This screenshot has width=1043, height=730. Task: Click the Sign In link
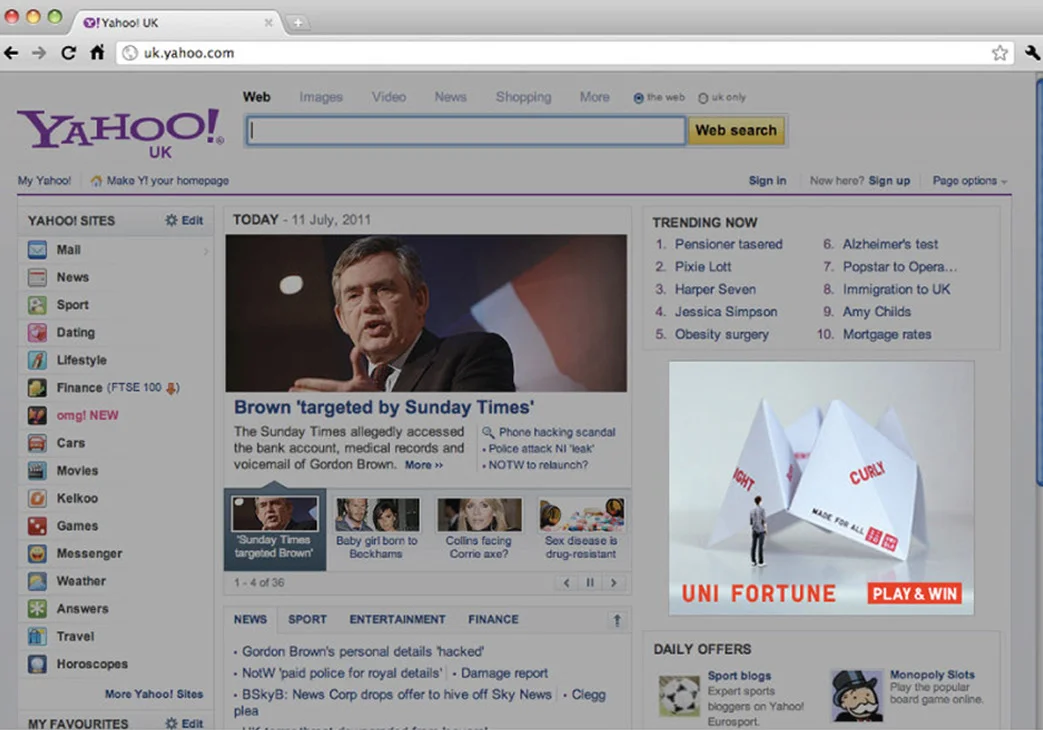(x=767, y=180)
